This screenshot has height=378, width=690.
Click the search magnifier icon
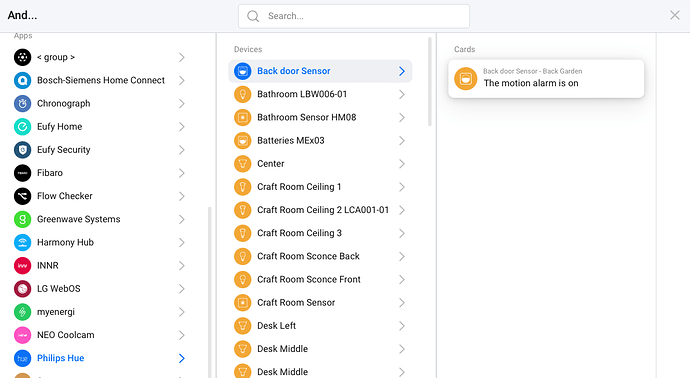point(253,16)
